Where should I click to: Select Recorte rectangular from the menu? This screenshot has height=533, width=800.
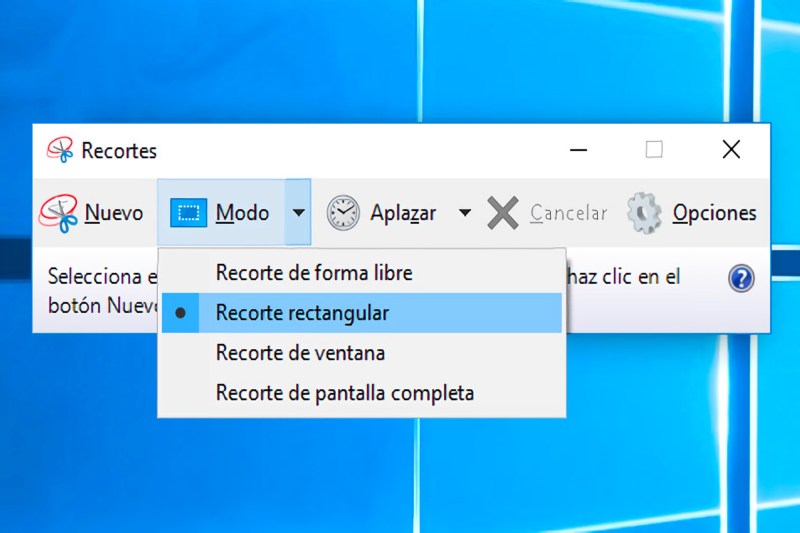302,313
